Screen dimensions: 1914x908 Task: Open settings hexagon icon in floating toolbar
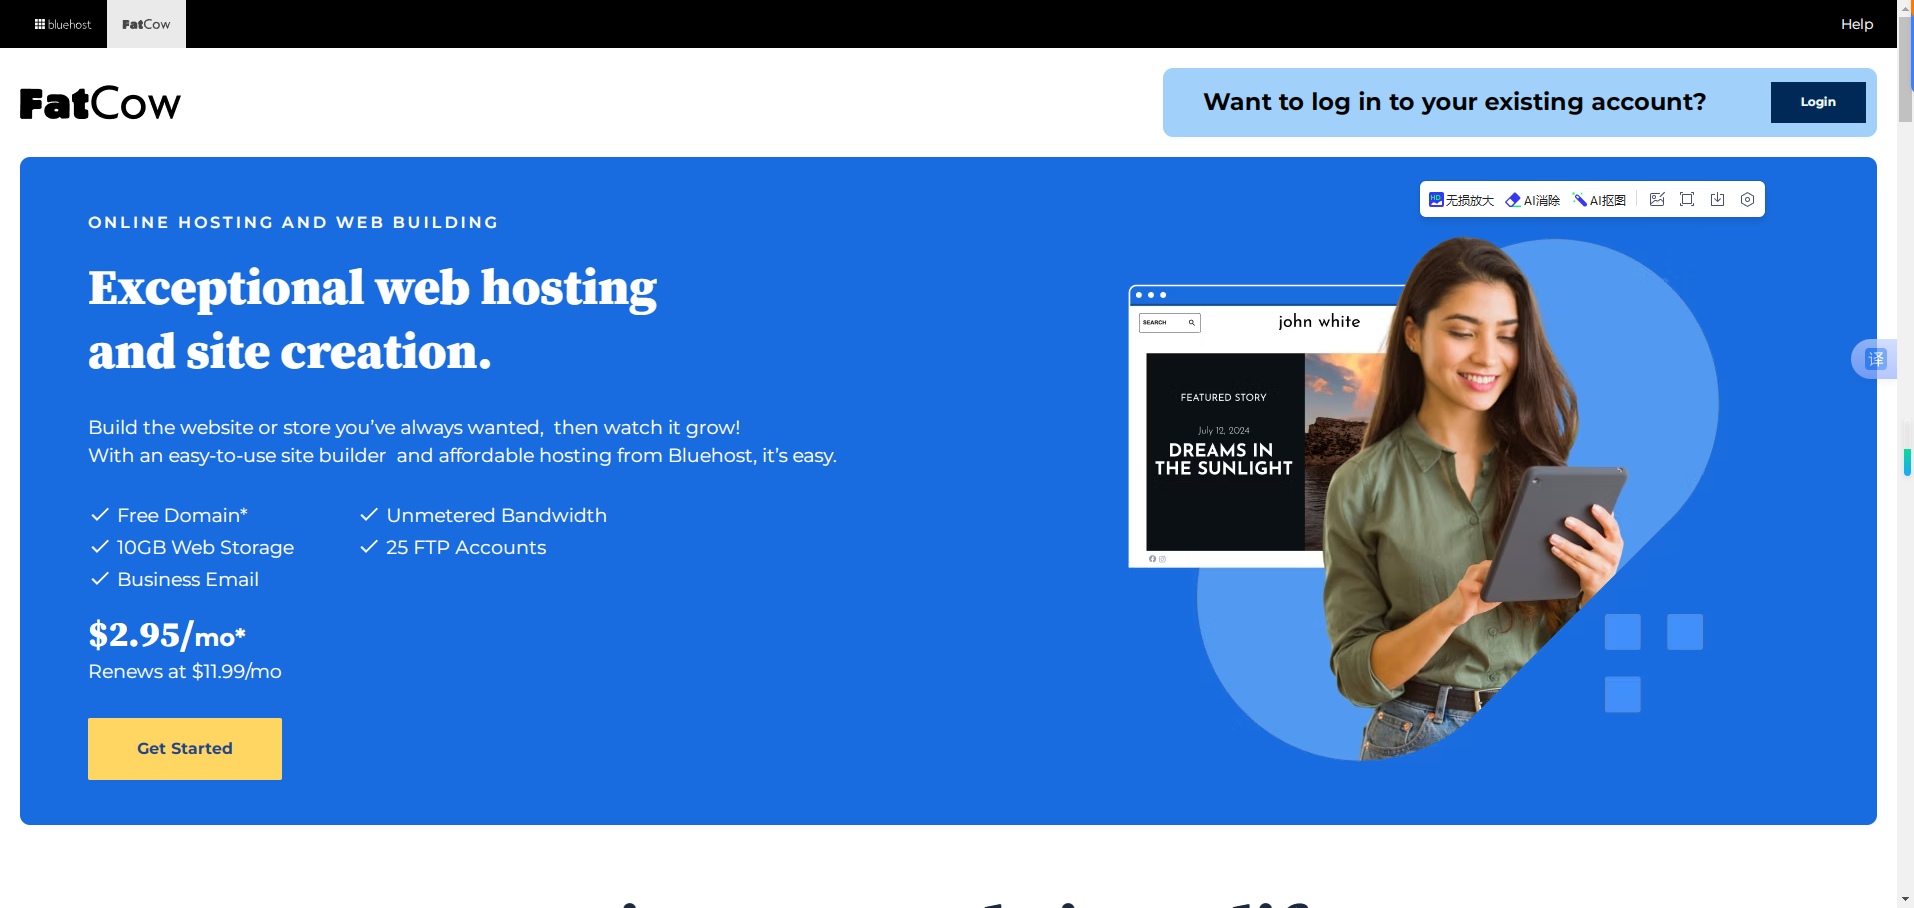(x=1747, y=199)
